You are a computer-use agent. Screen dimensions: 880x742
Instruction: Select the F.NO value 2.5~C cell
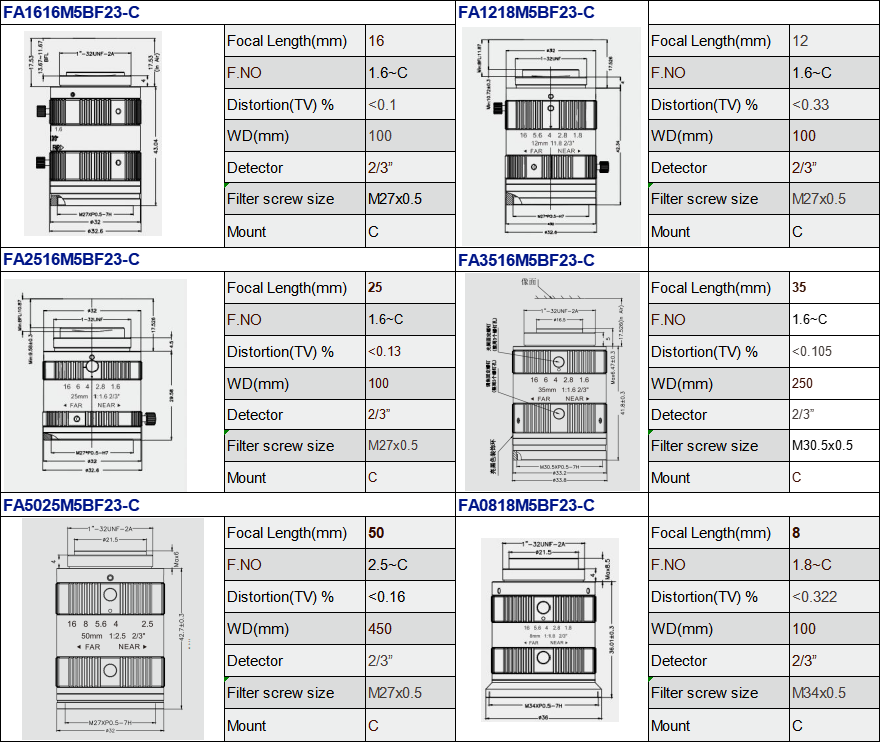click(x=410, y=565)
